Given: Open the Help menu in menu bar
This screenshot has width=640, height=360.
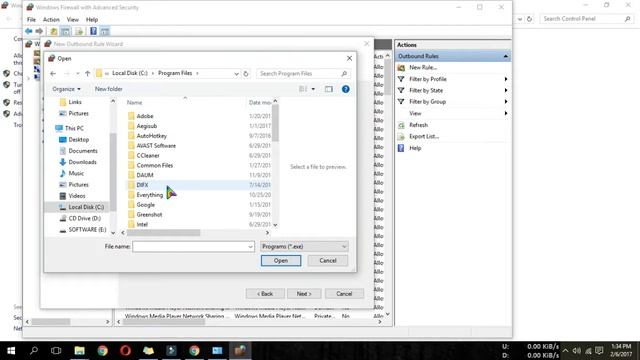Looking at the screenshot, I should click(x=92, y=20).
